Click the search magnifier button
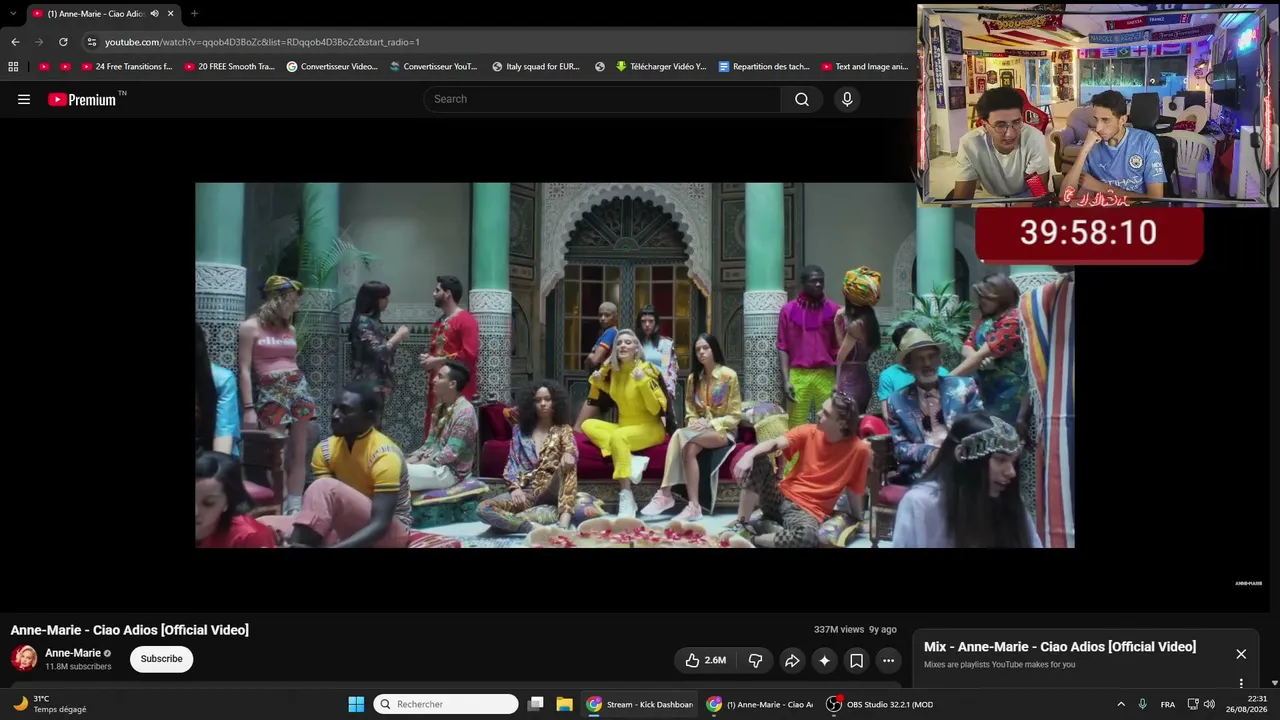Viewport: 1280px width, 720px height. pos(802,99)
